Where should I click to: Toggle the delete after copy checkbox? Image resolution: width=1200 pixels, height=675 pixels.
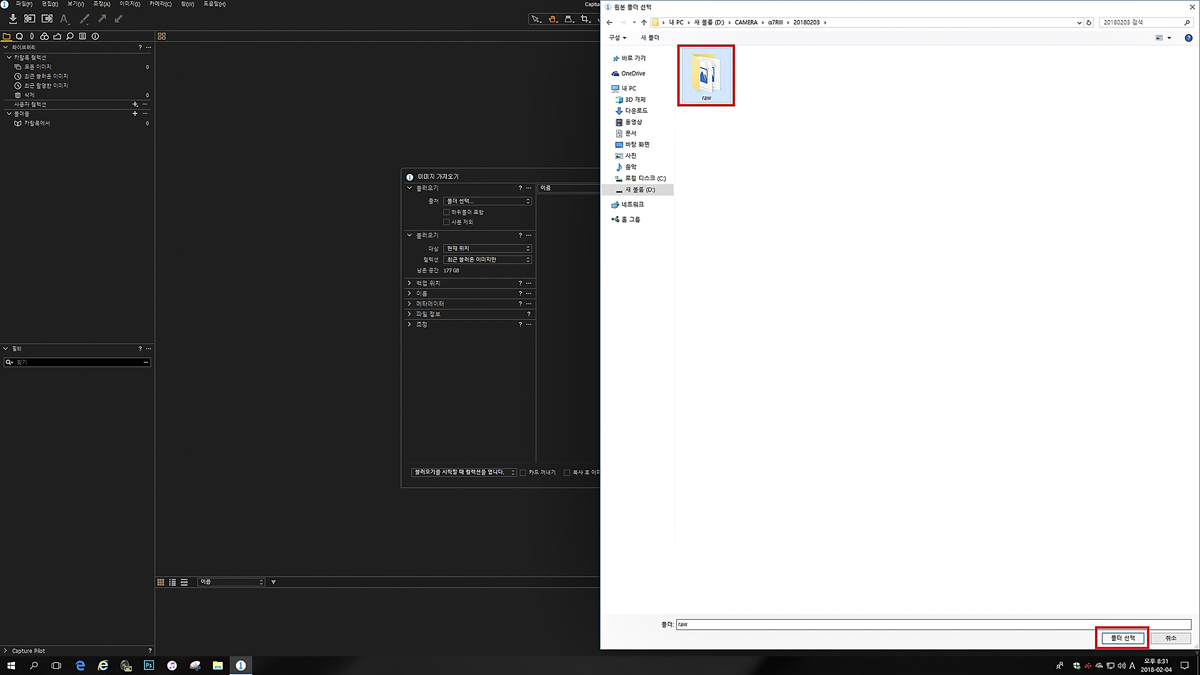567,472
